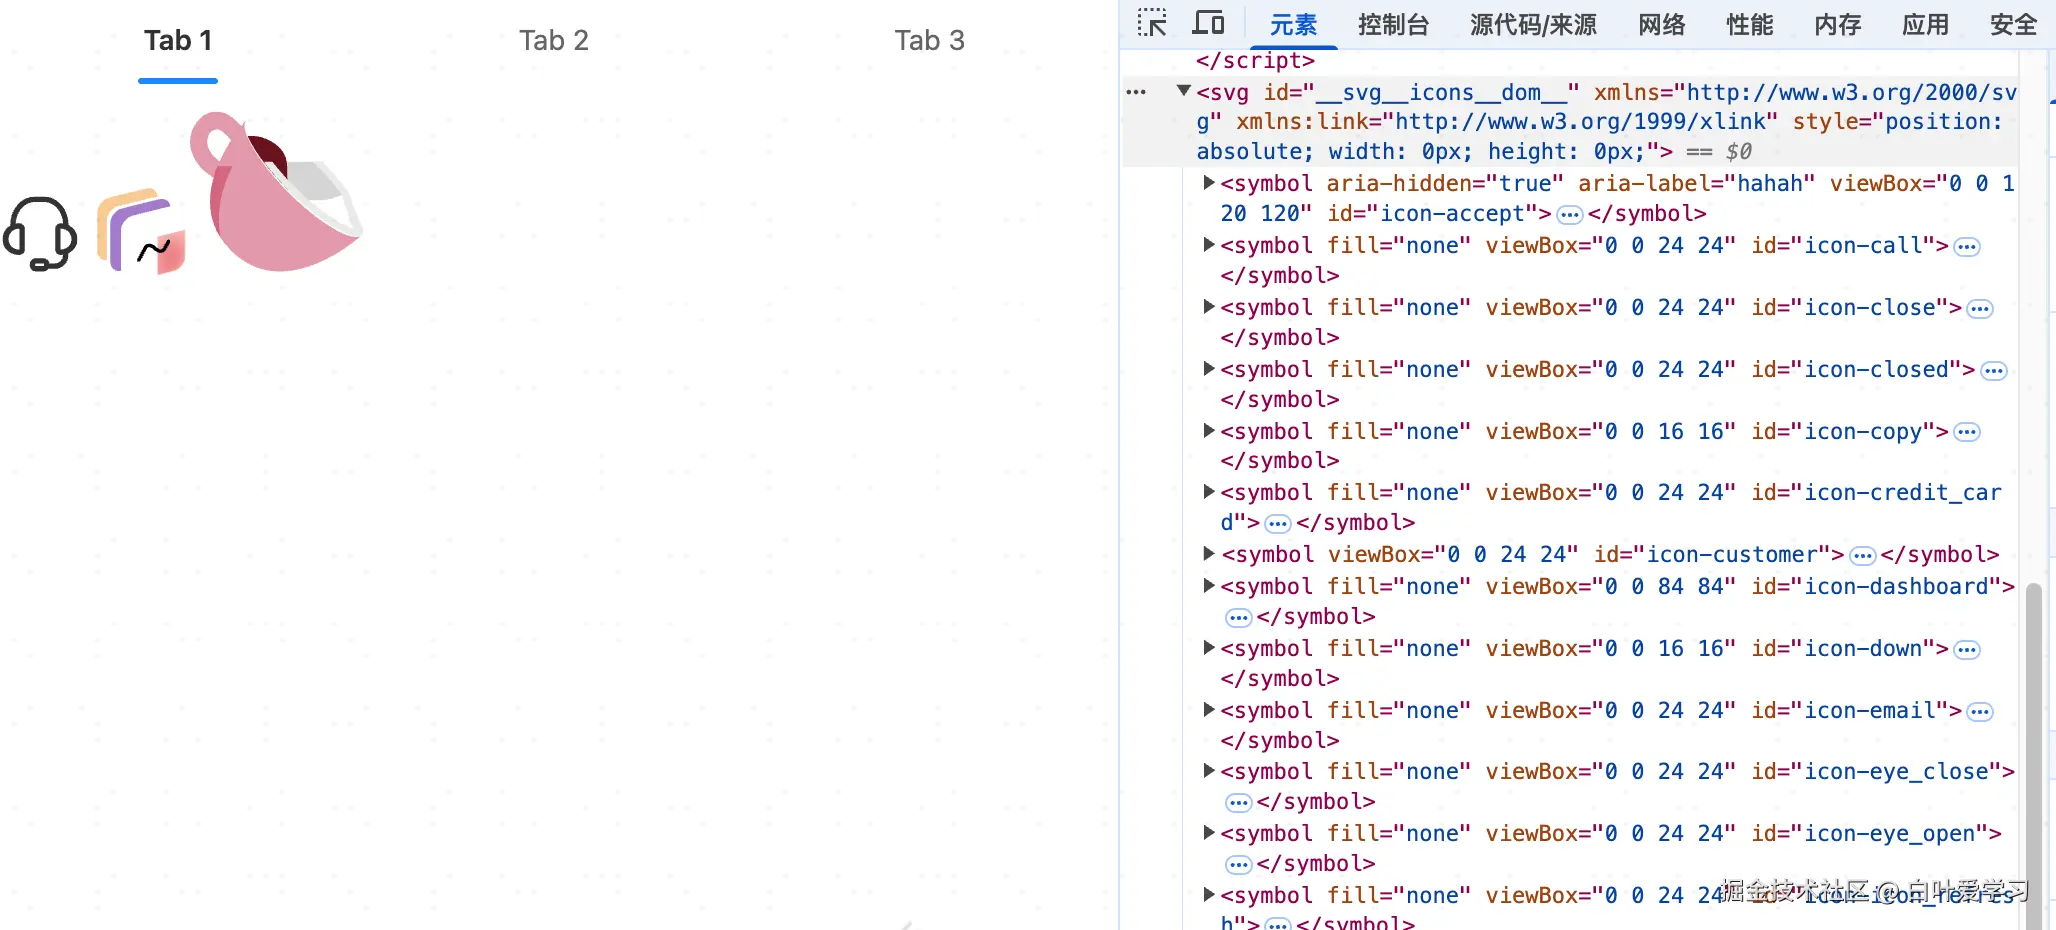
Task: Open the 安全 (Security) panel in DevTools
Action: 2012,25
